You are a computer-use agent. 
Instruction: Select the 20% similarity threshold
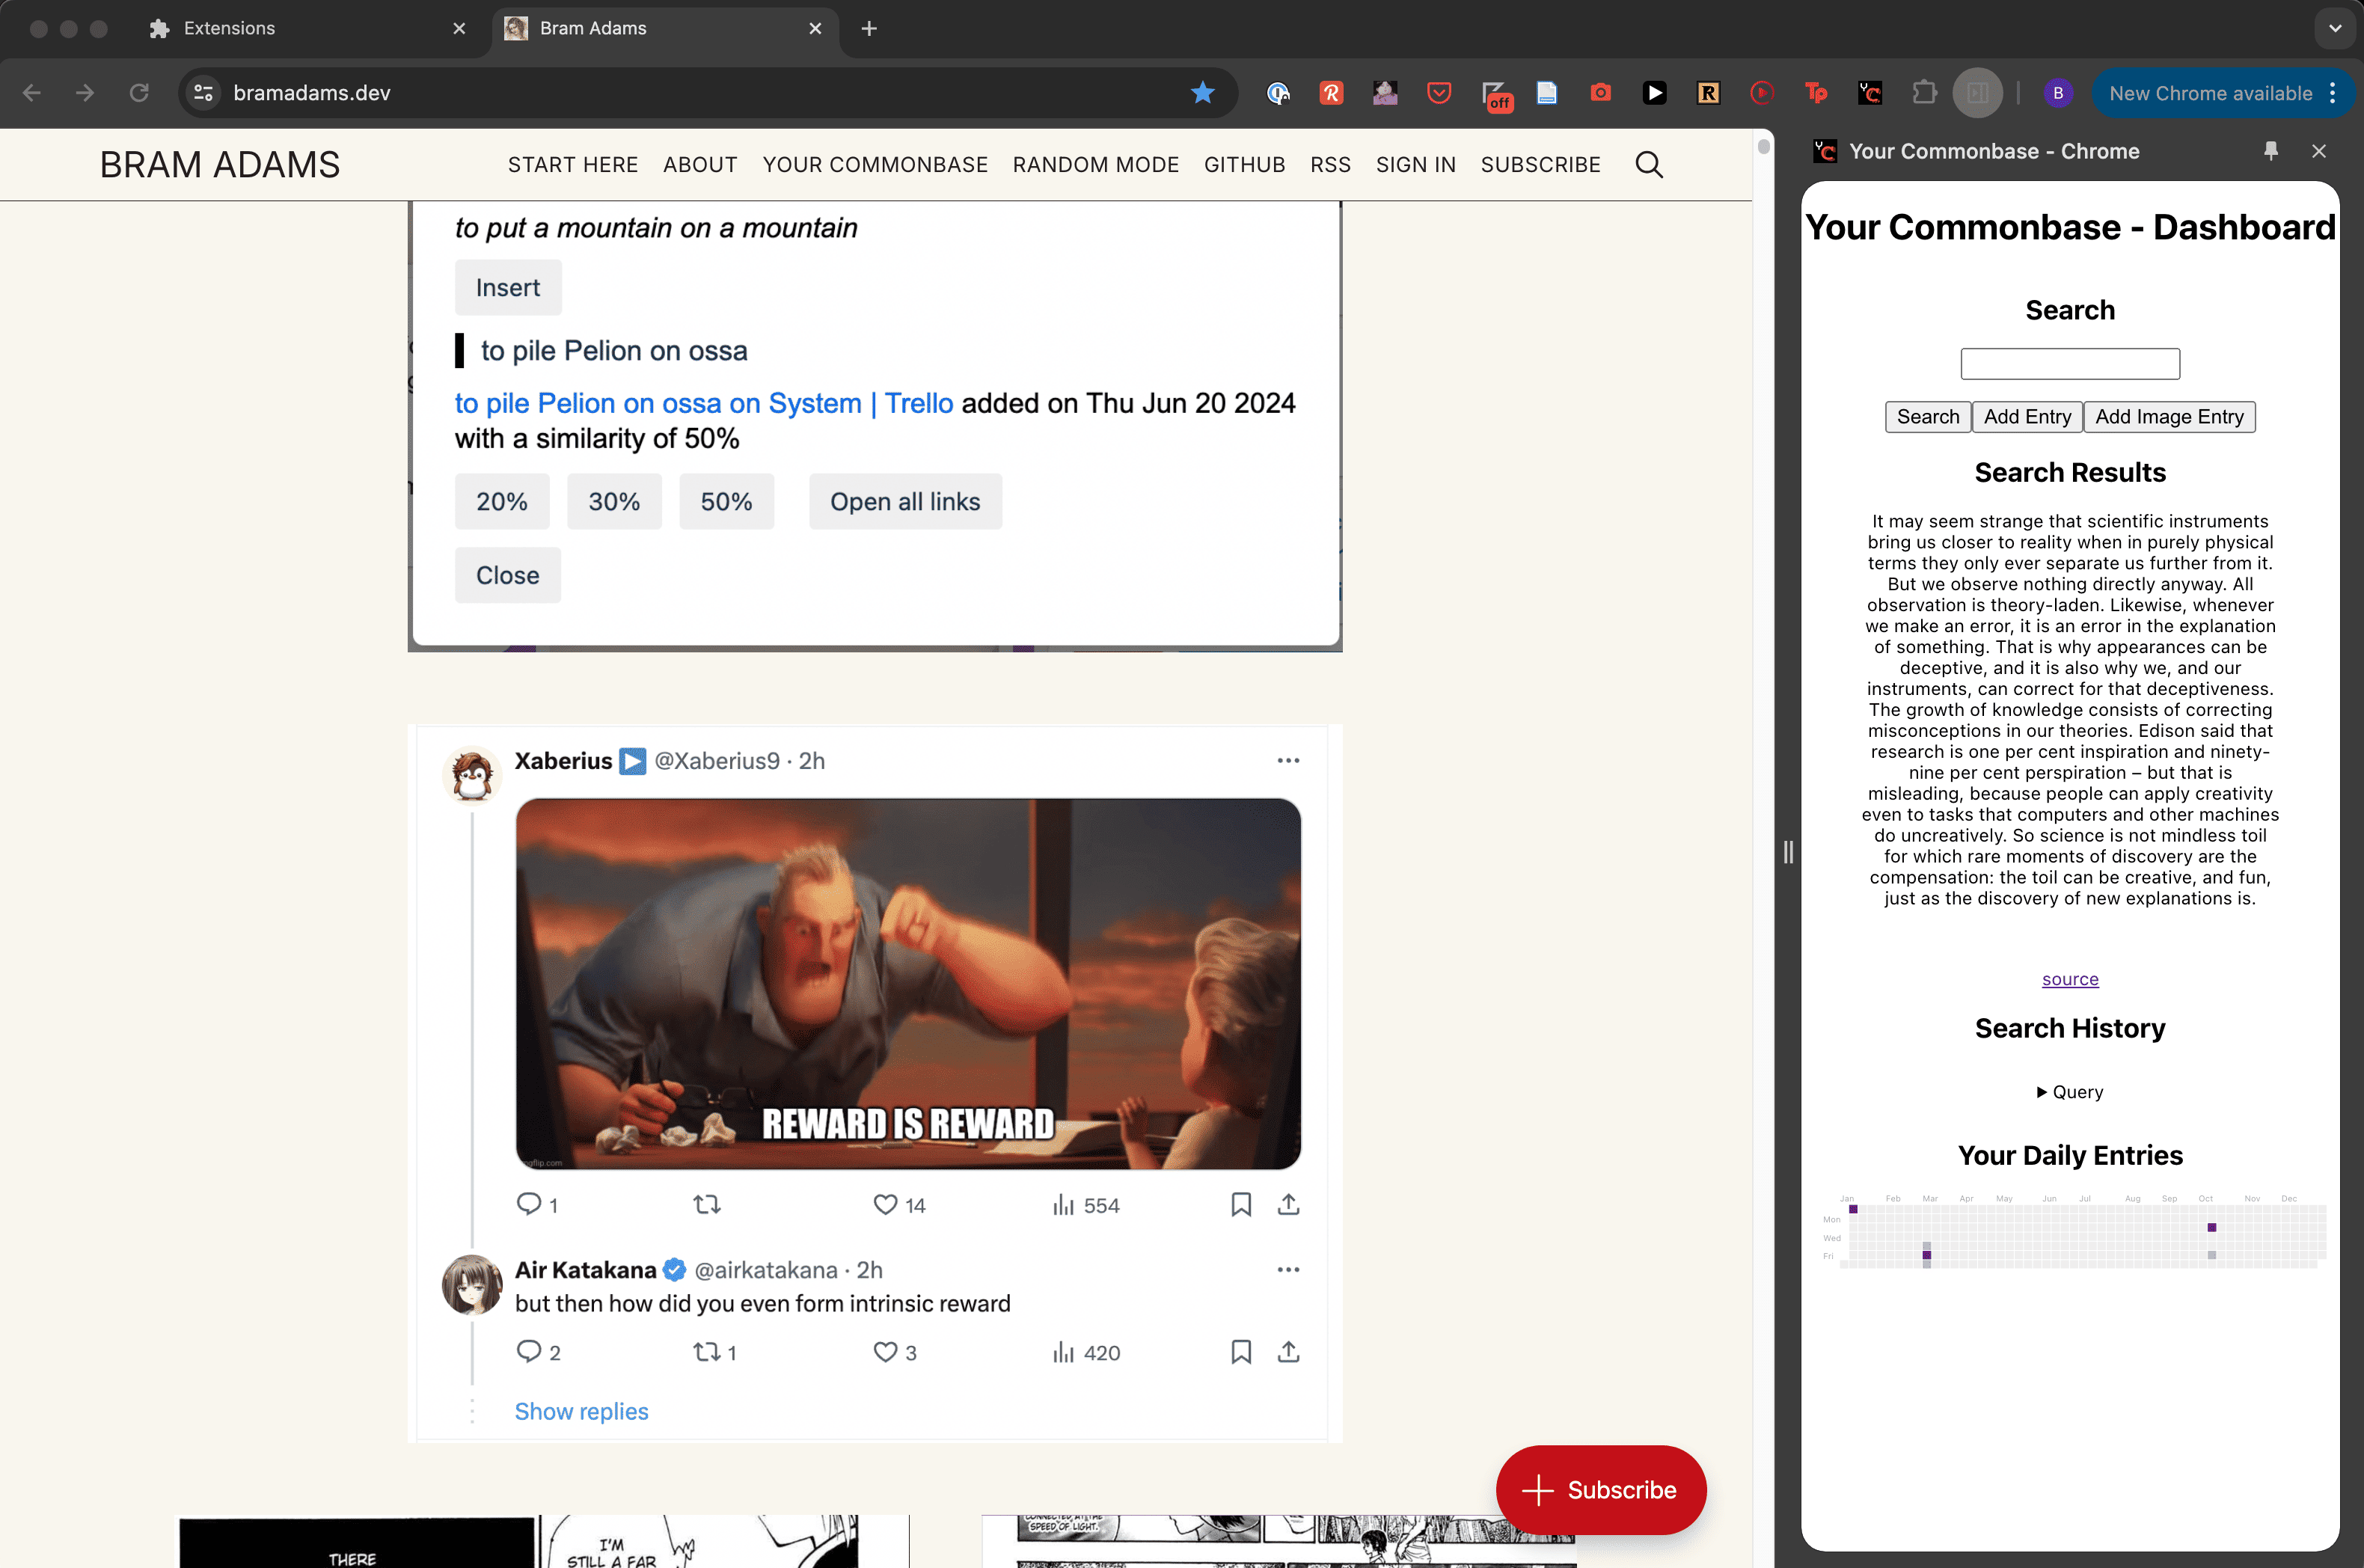coord(502,502)
